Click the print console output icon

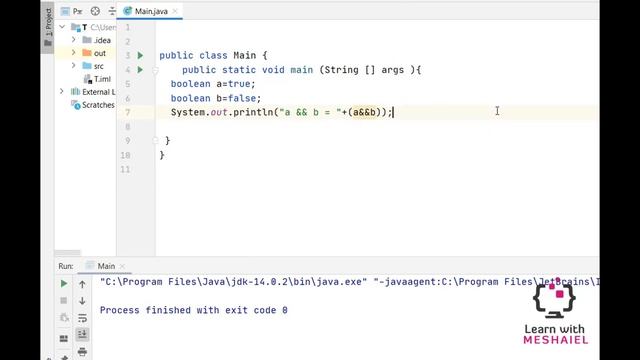[82, 351]
